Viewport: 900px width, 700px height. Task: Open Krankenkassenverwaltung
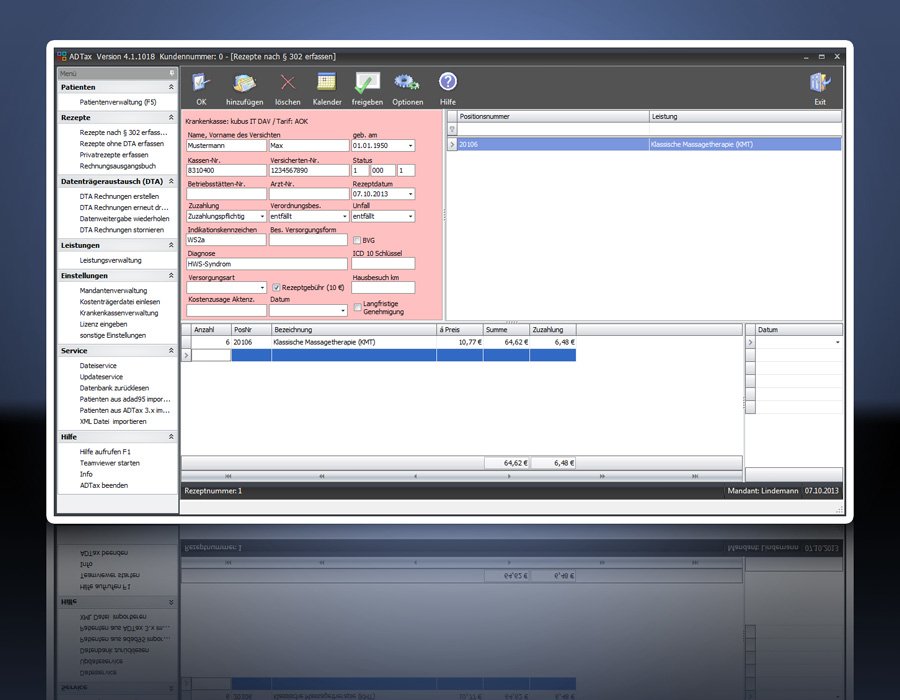pos(119,313)
